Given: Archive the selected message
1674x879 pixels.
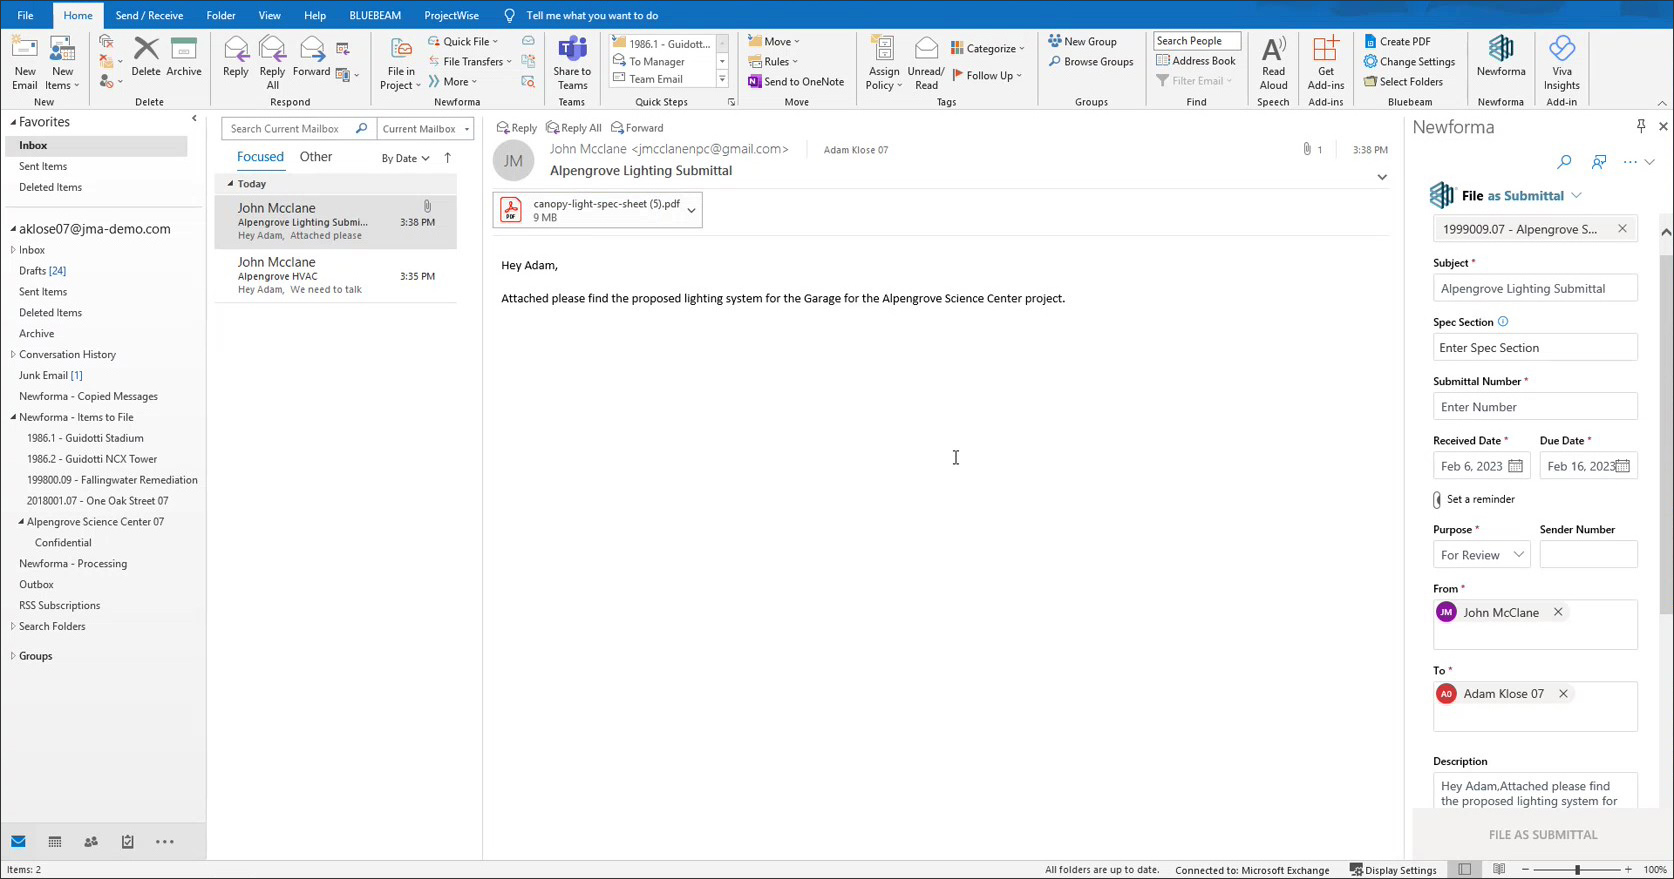Looking at the screenshot, I should [184, 57].
